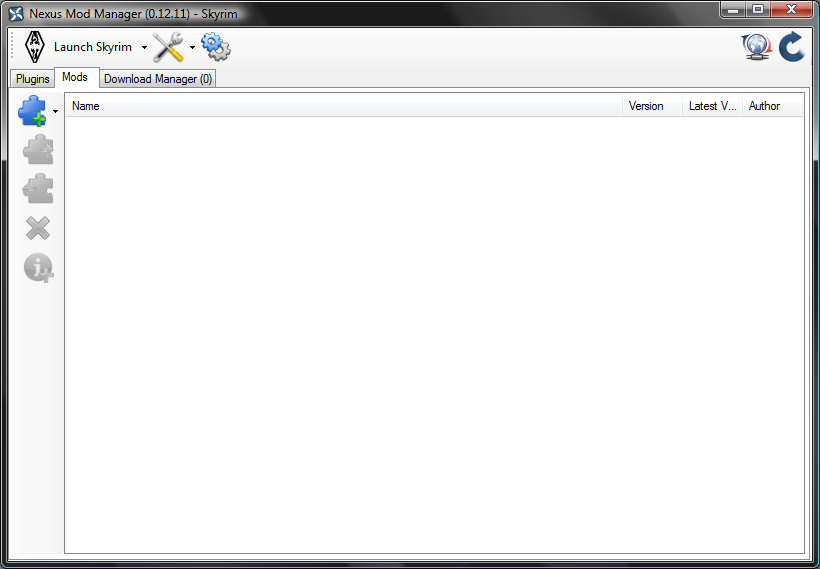820x569 pixels.
Task: Select the Mods tab
Action: click(75, 77)
